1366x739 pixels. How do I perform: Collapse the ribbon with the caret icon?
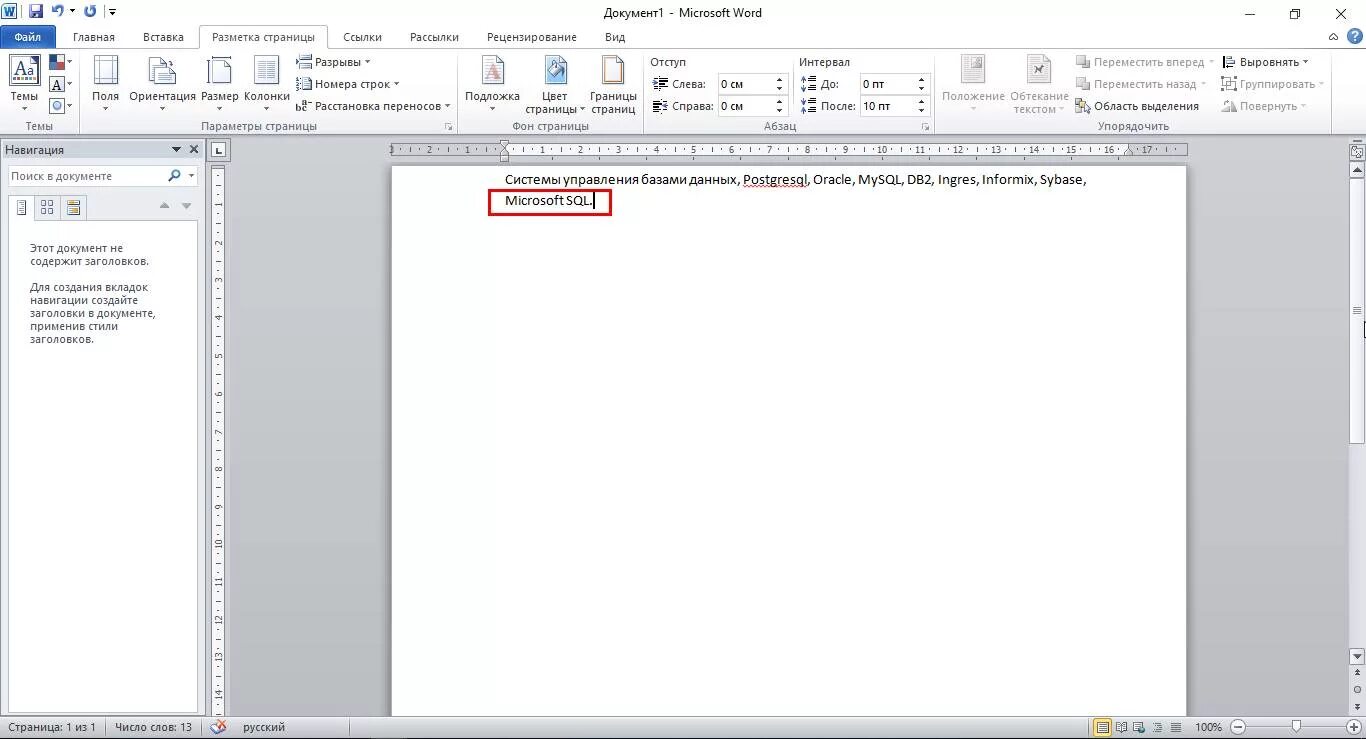[1334, 37]
